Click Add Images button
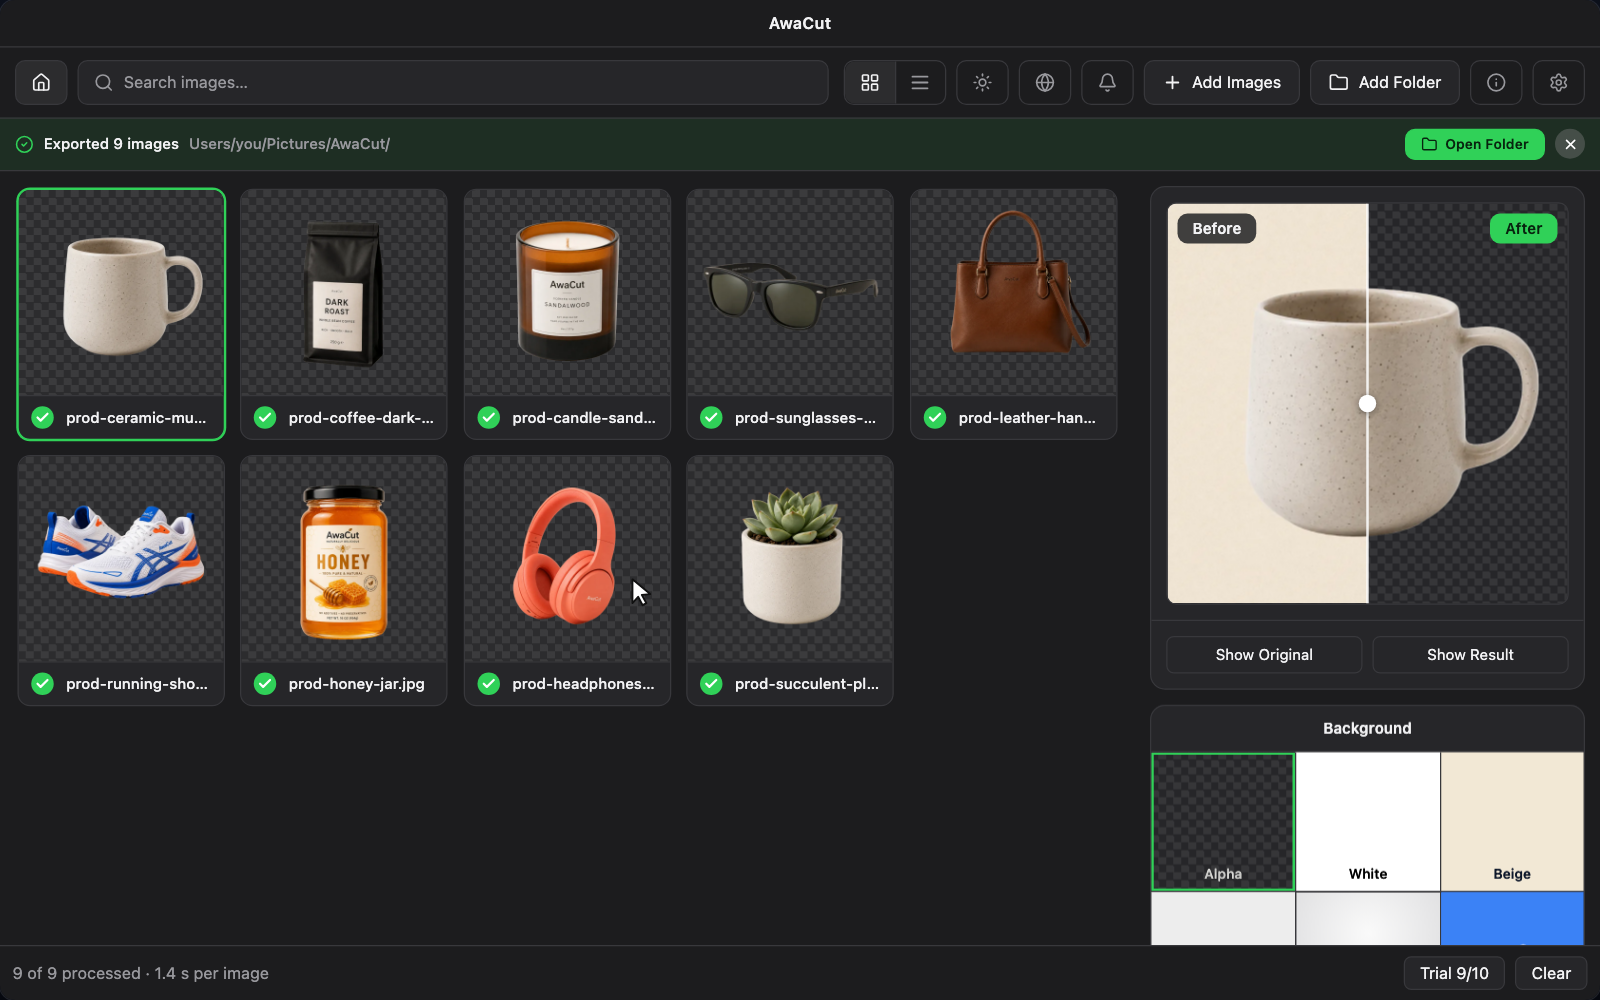This screenshot has height=1000, width=1600. coord(1221,82)
